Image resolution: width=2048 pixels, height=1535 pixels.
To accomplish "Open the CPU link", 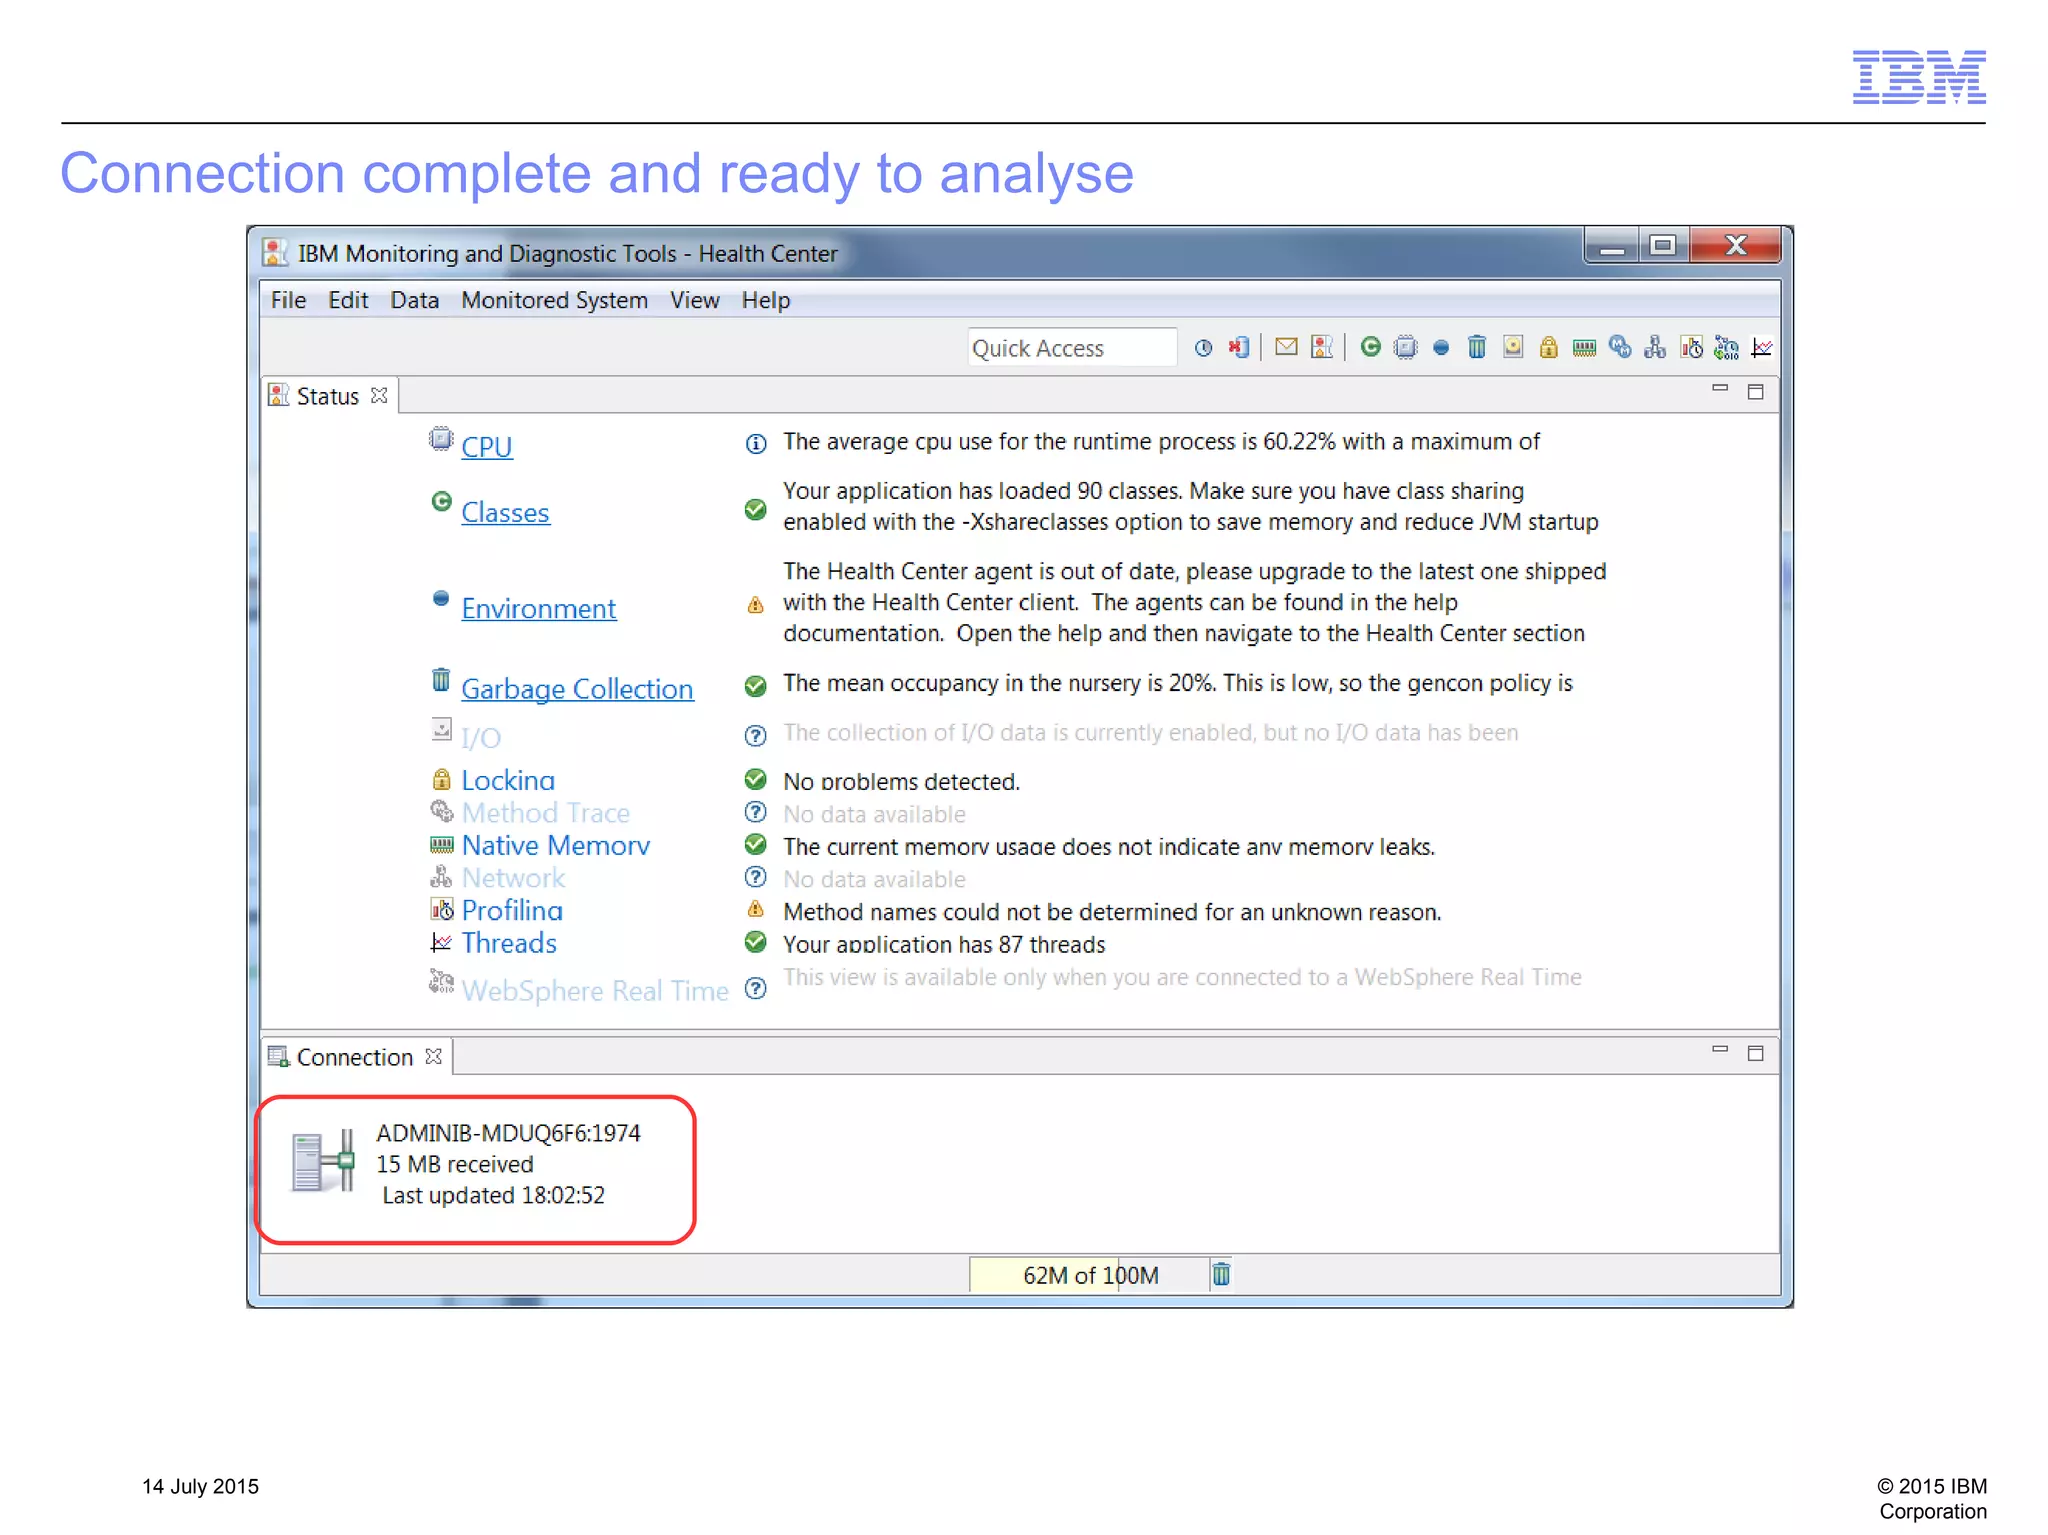I will coord(486,446).
